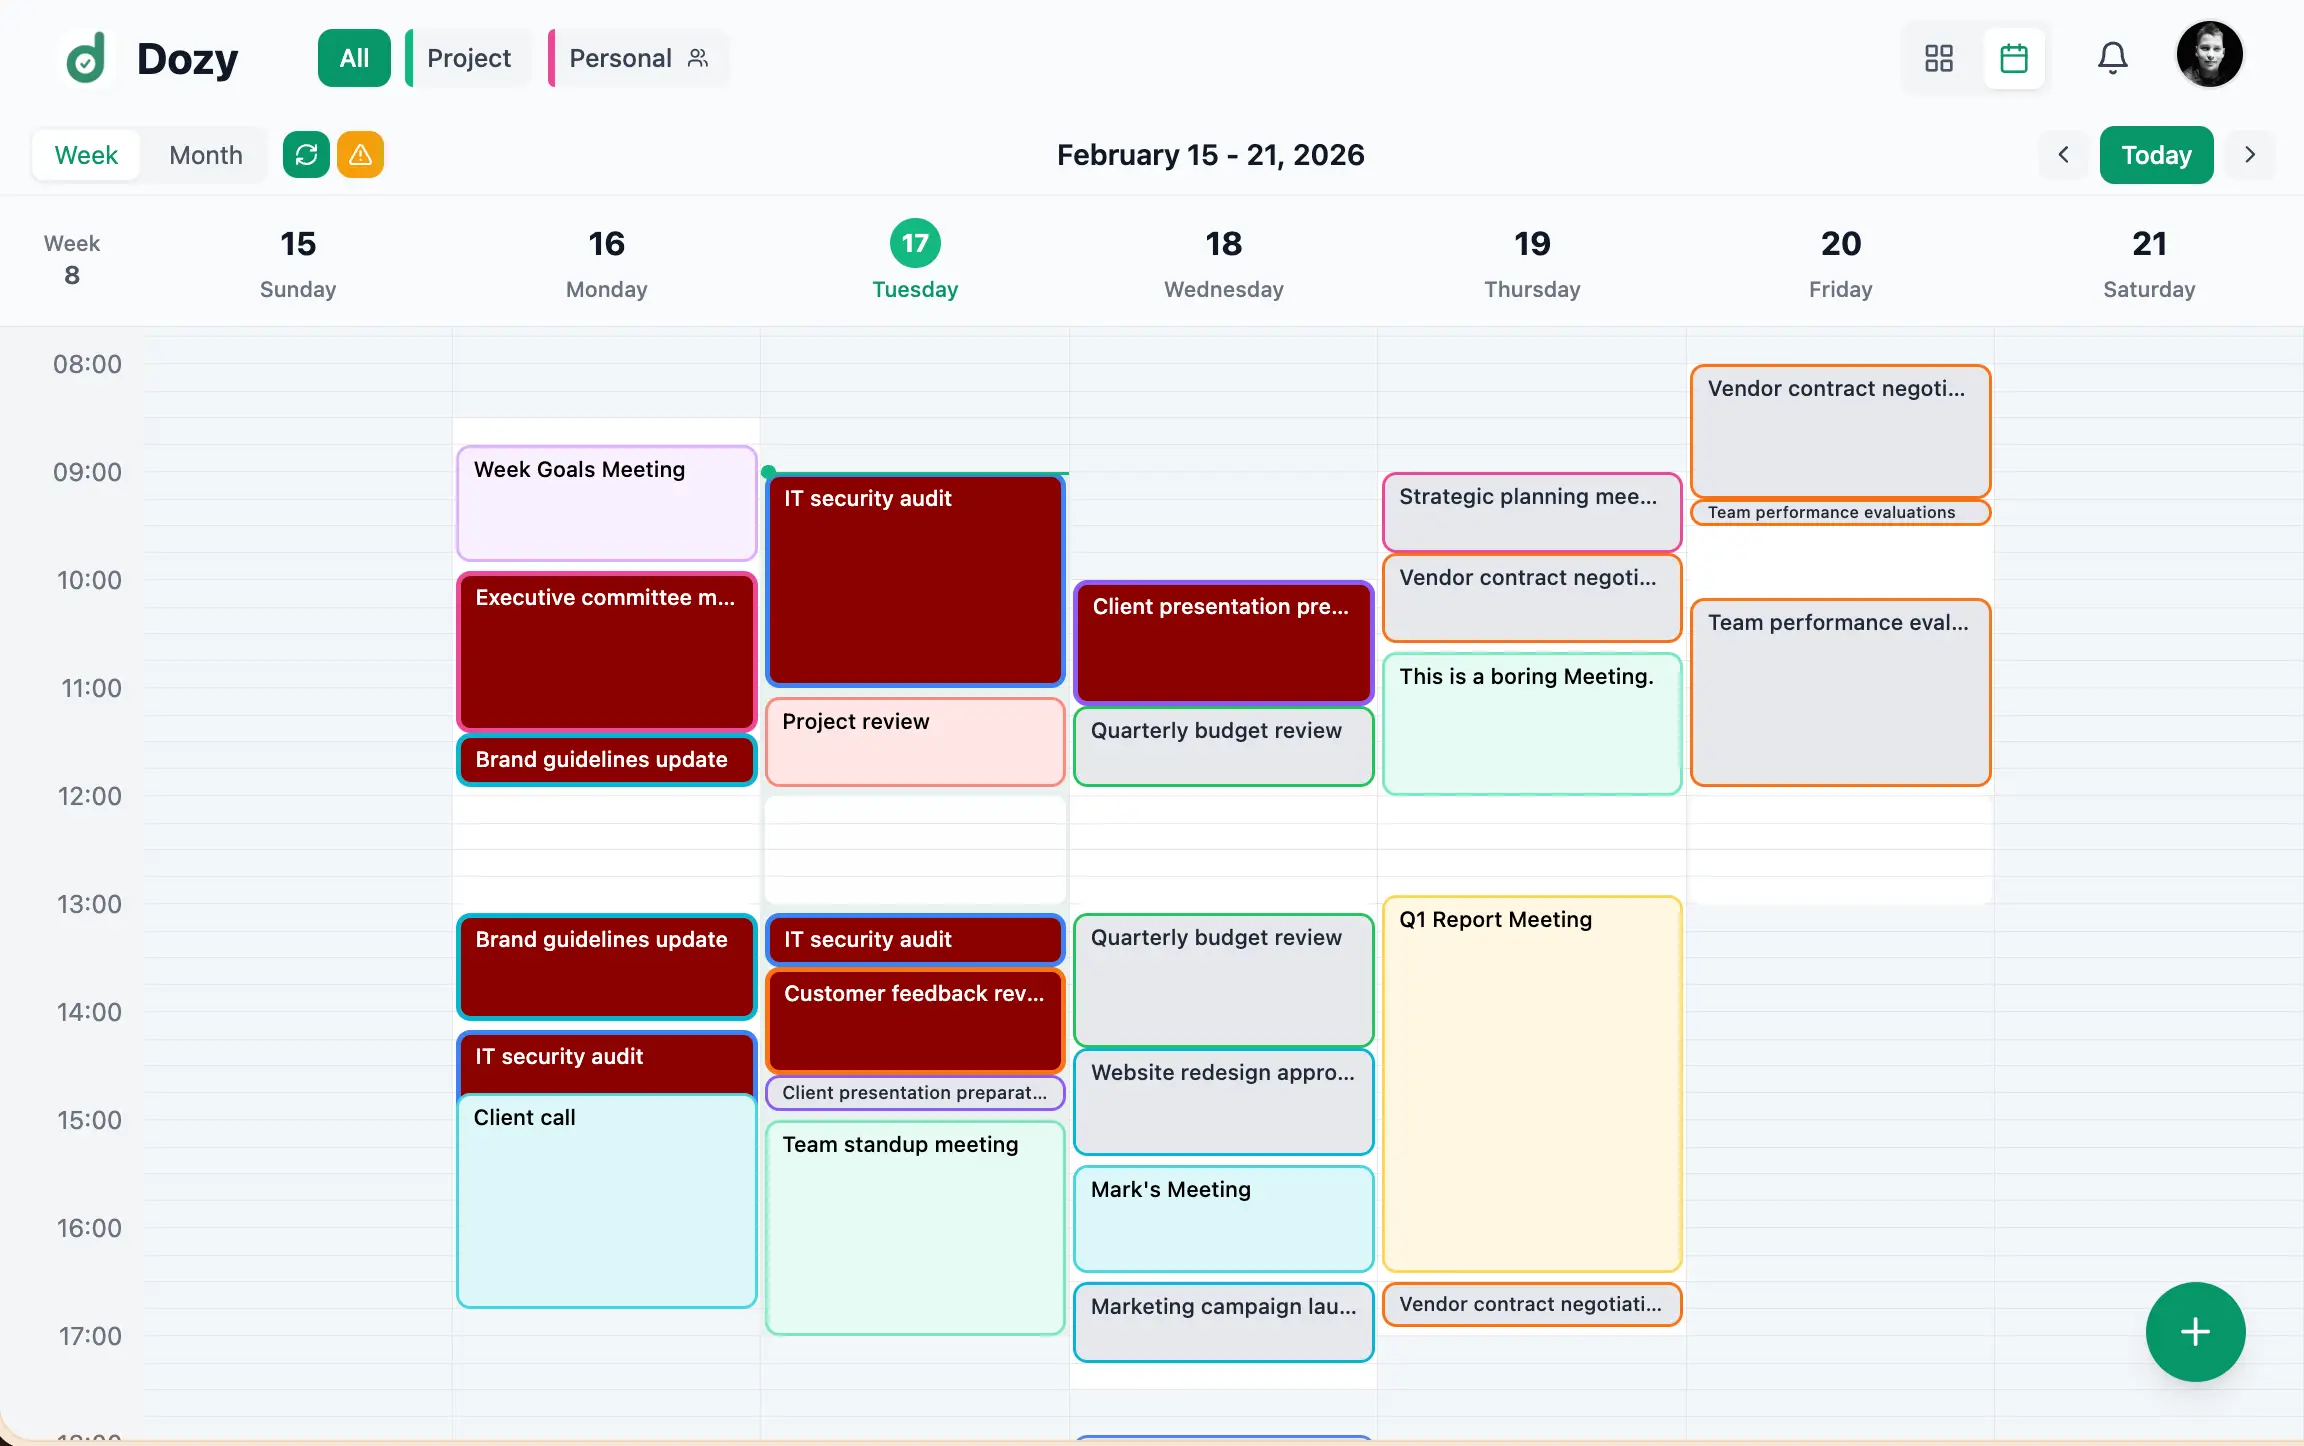The image size is (2304, 1446).
Task: Click the February 15 - 21 date range
Action: click(x=1211, y=155)
